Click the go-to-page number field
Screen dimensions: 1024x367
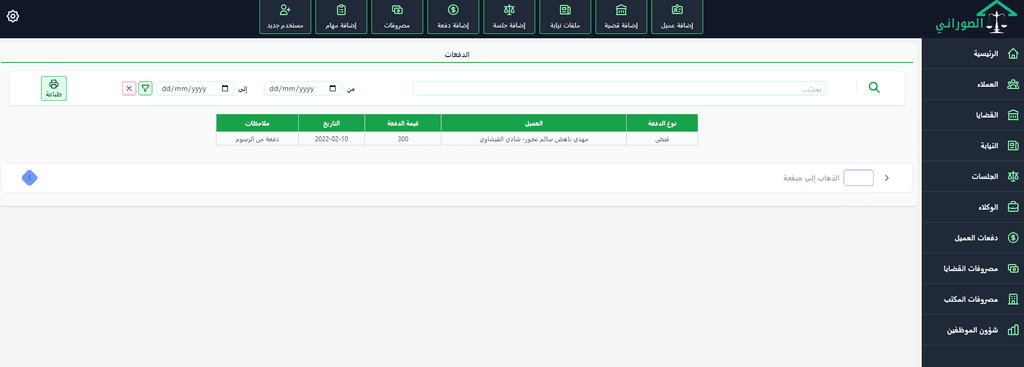pos(858,178)
